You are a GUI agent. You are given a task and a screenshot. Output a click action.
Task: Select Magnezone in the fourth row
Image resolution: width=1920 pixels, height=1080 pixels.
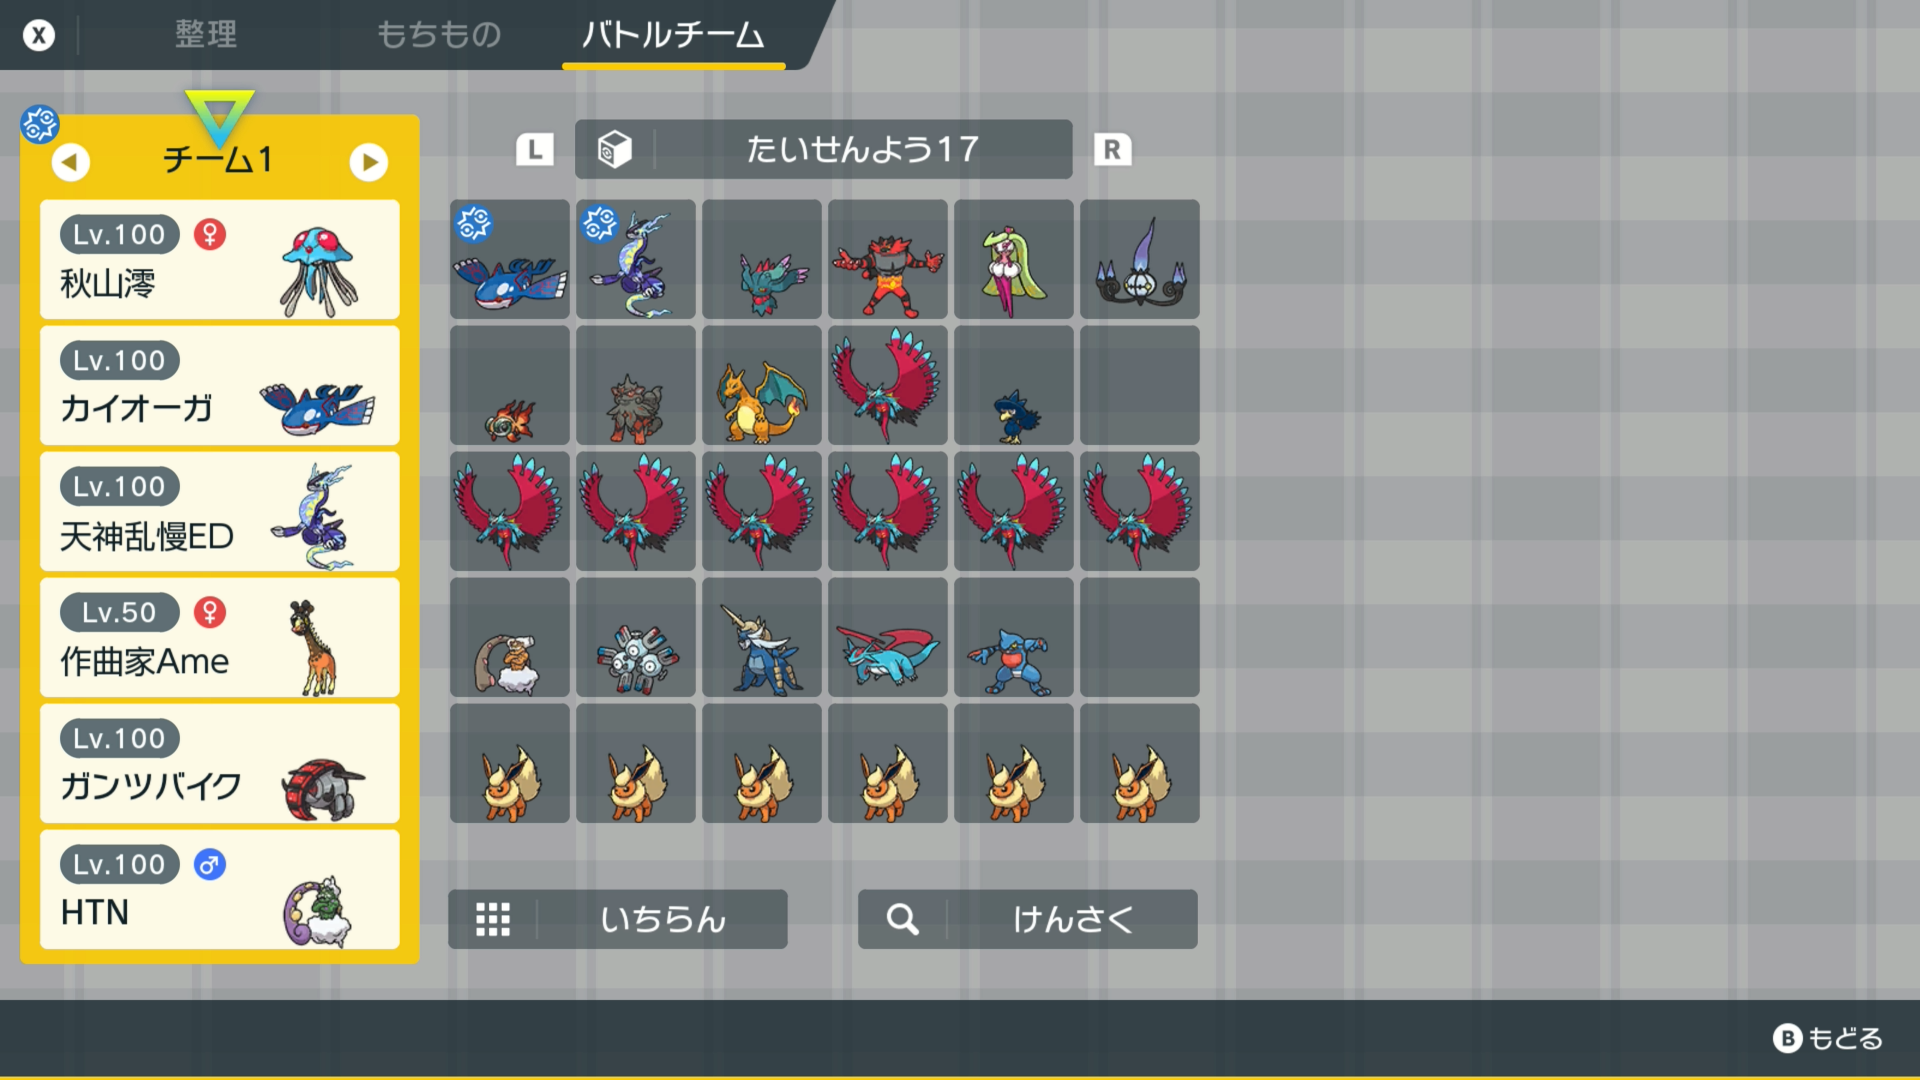click(636, 637)
